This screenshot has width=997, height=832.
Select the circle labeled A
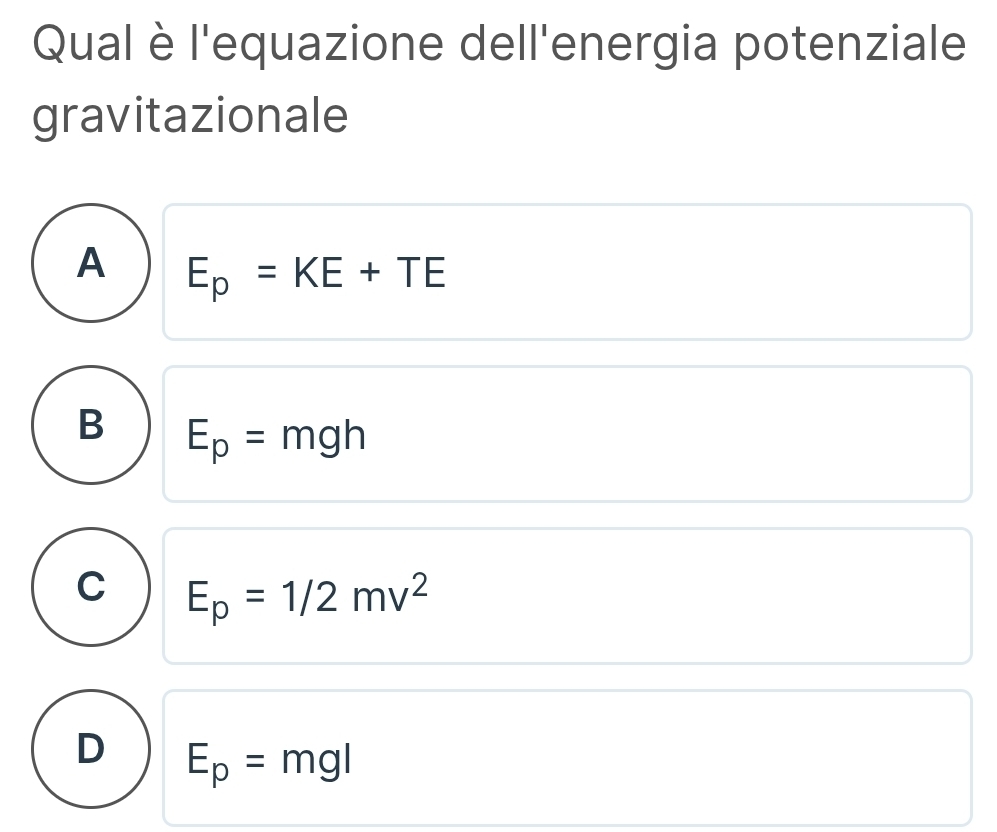tap(90, 262)
